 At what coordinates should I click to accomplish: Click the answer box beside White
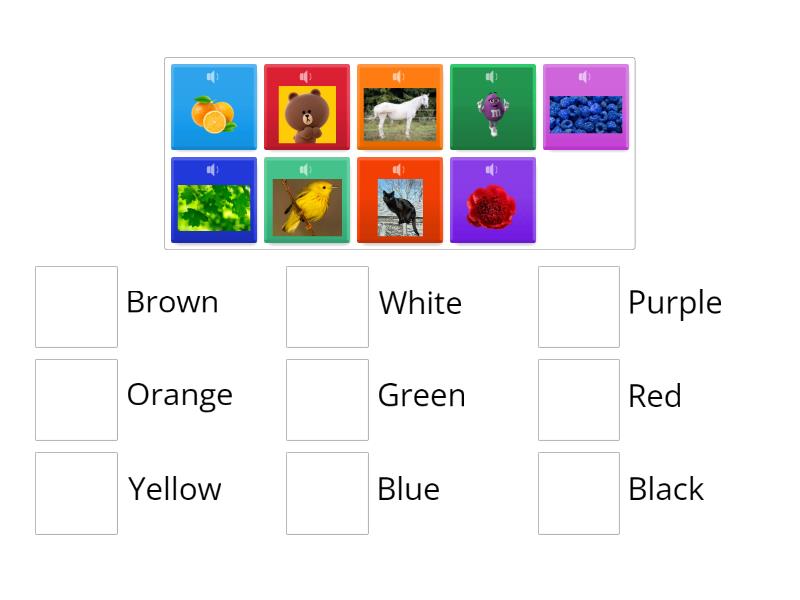(328, 306)
